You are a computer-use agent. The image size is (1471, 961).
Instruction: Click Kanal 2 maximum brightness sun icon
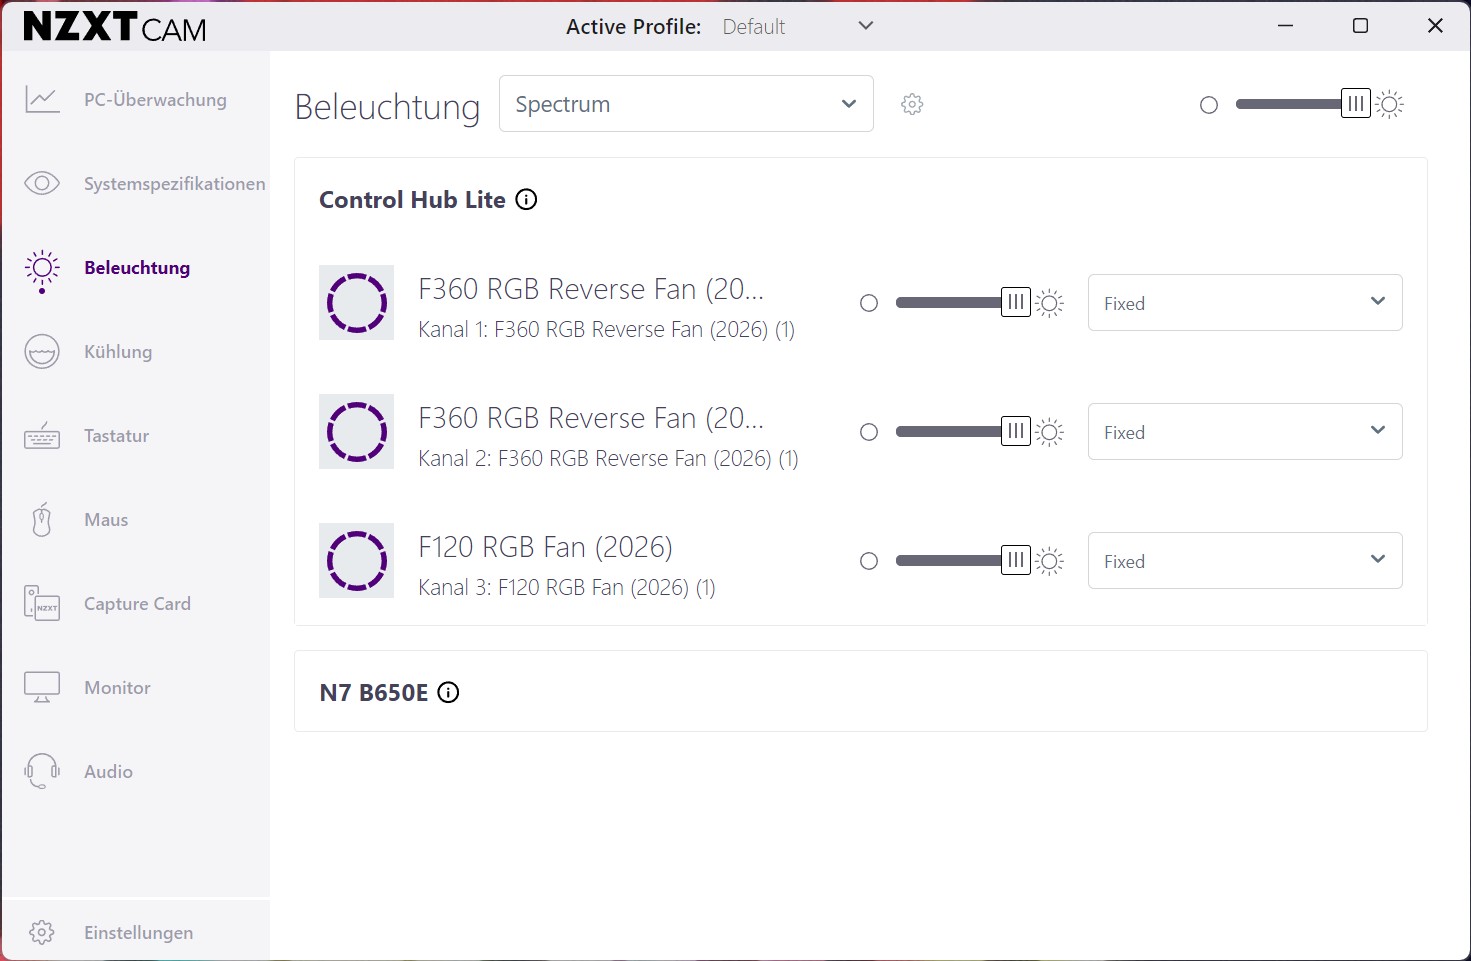tap(1049, 432)
